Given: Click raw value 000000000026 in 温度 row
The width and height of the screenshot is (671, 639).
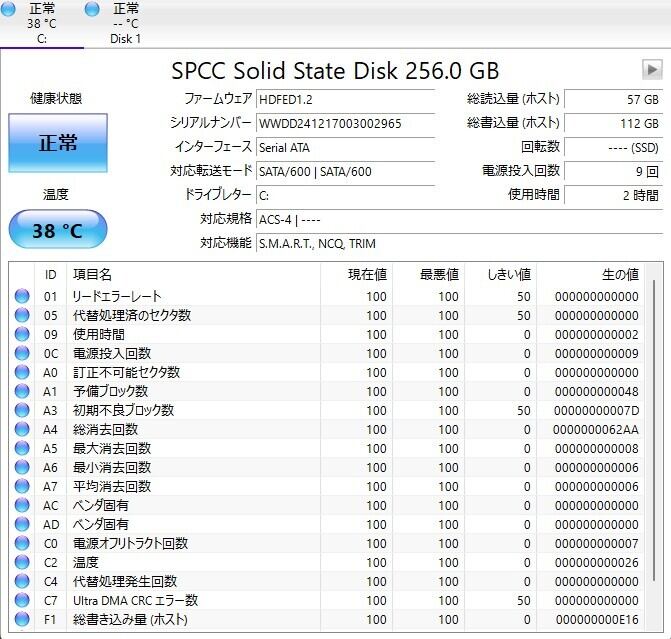Looking at the screenshot, I should (x=597, y=562).
